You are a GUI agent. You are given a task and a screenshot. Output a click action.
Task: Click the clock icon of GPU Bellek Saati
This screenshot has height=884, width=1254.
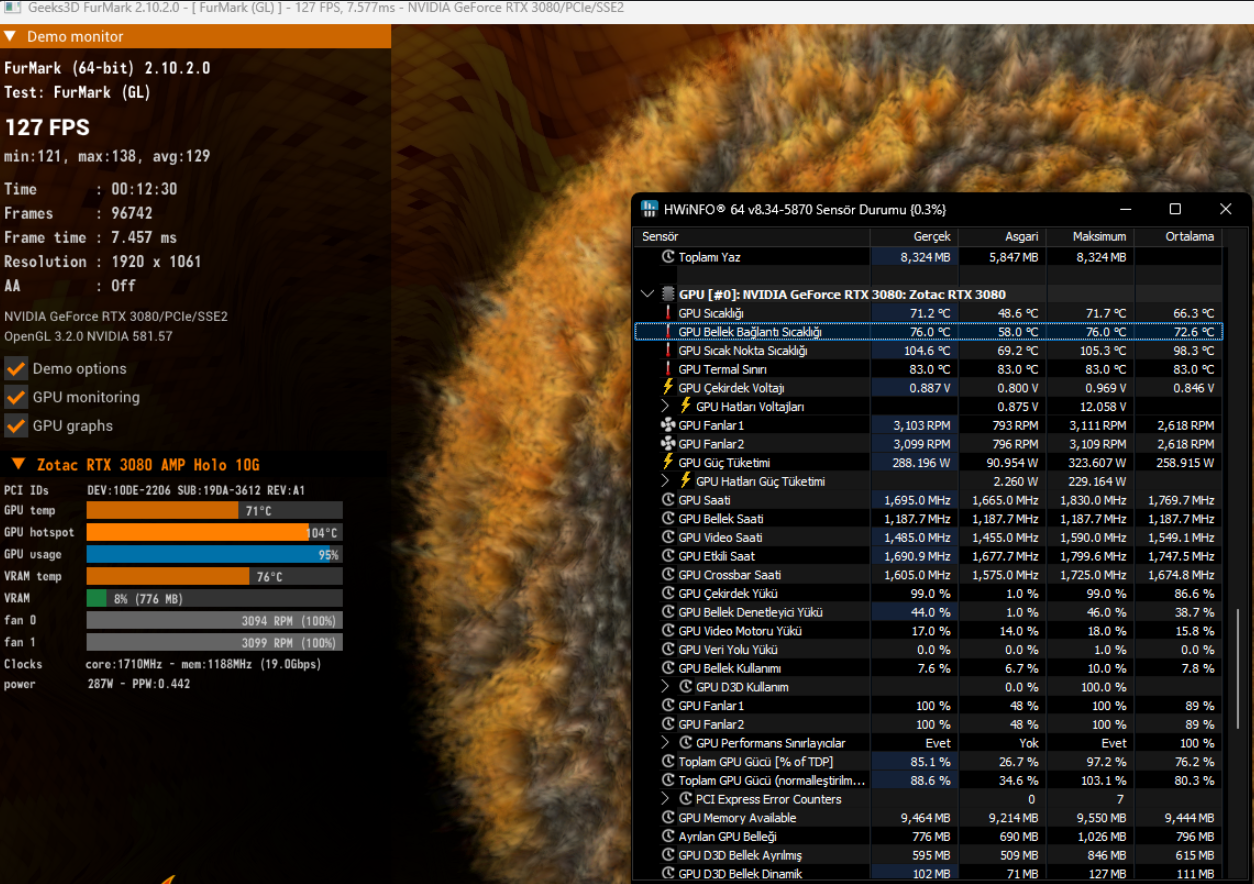tap(668, 518)
